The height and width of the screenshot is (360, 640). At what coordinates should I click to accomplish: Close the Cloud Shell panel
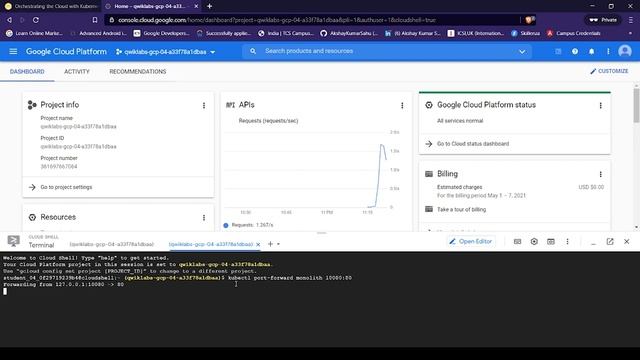coord(627,242)
